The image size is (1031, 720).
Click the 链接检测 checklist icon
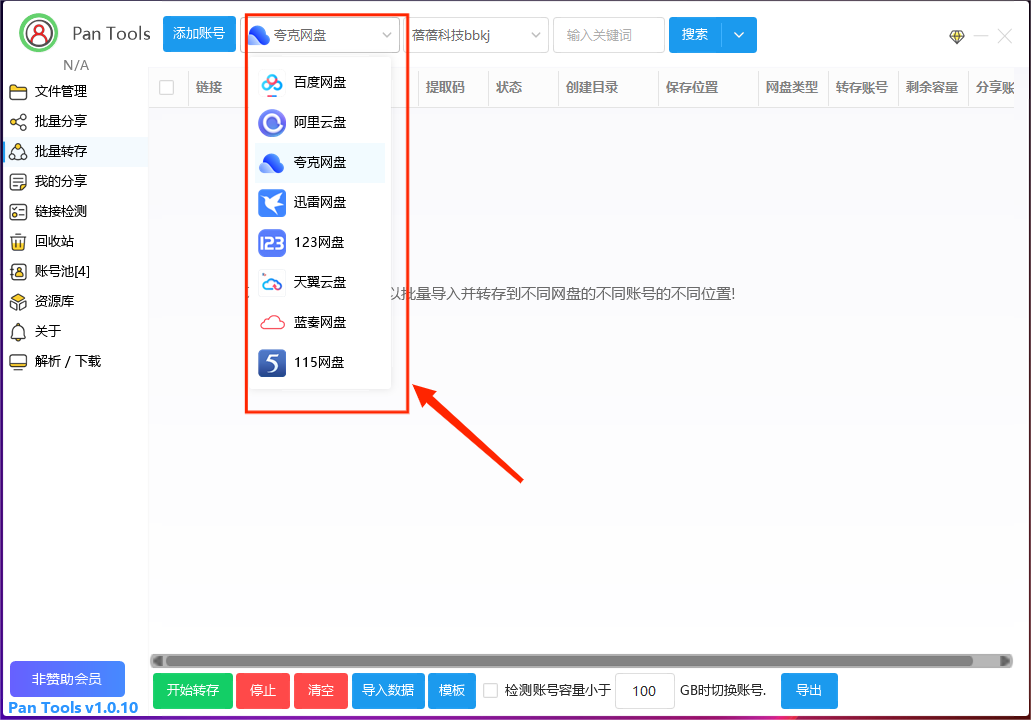(18, 212)
